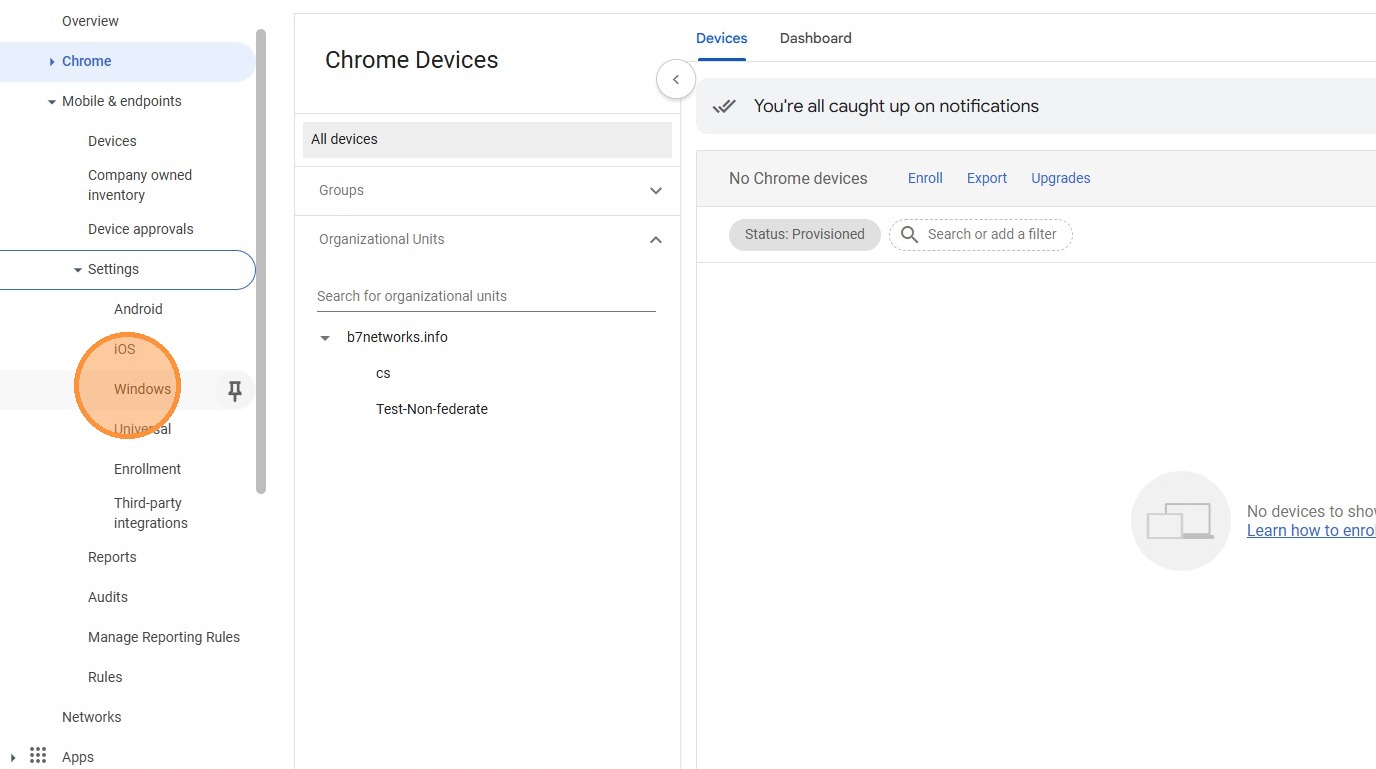Select the Devices tab
Screen dimensions: 1376x769
click(x=722, y=38)
